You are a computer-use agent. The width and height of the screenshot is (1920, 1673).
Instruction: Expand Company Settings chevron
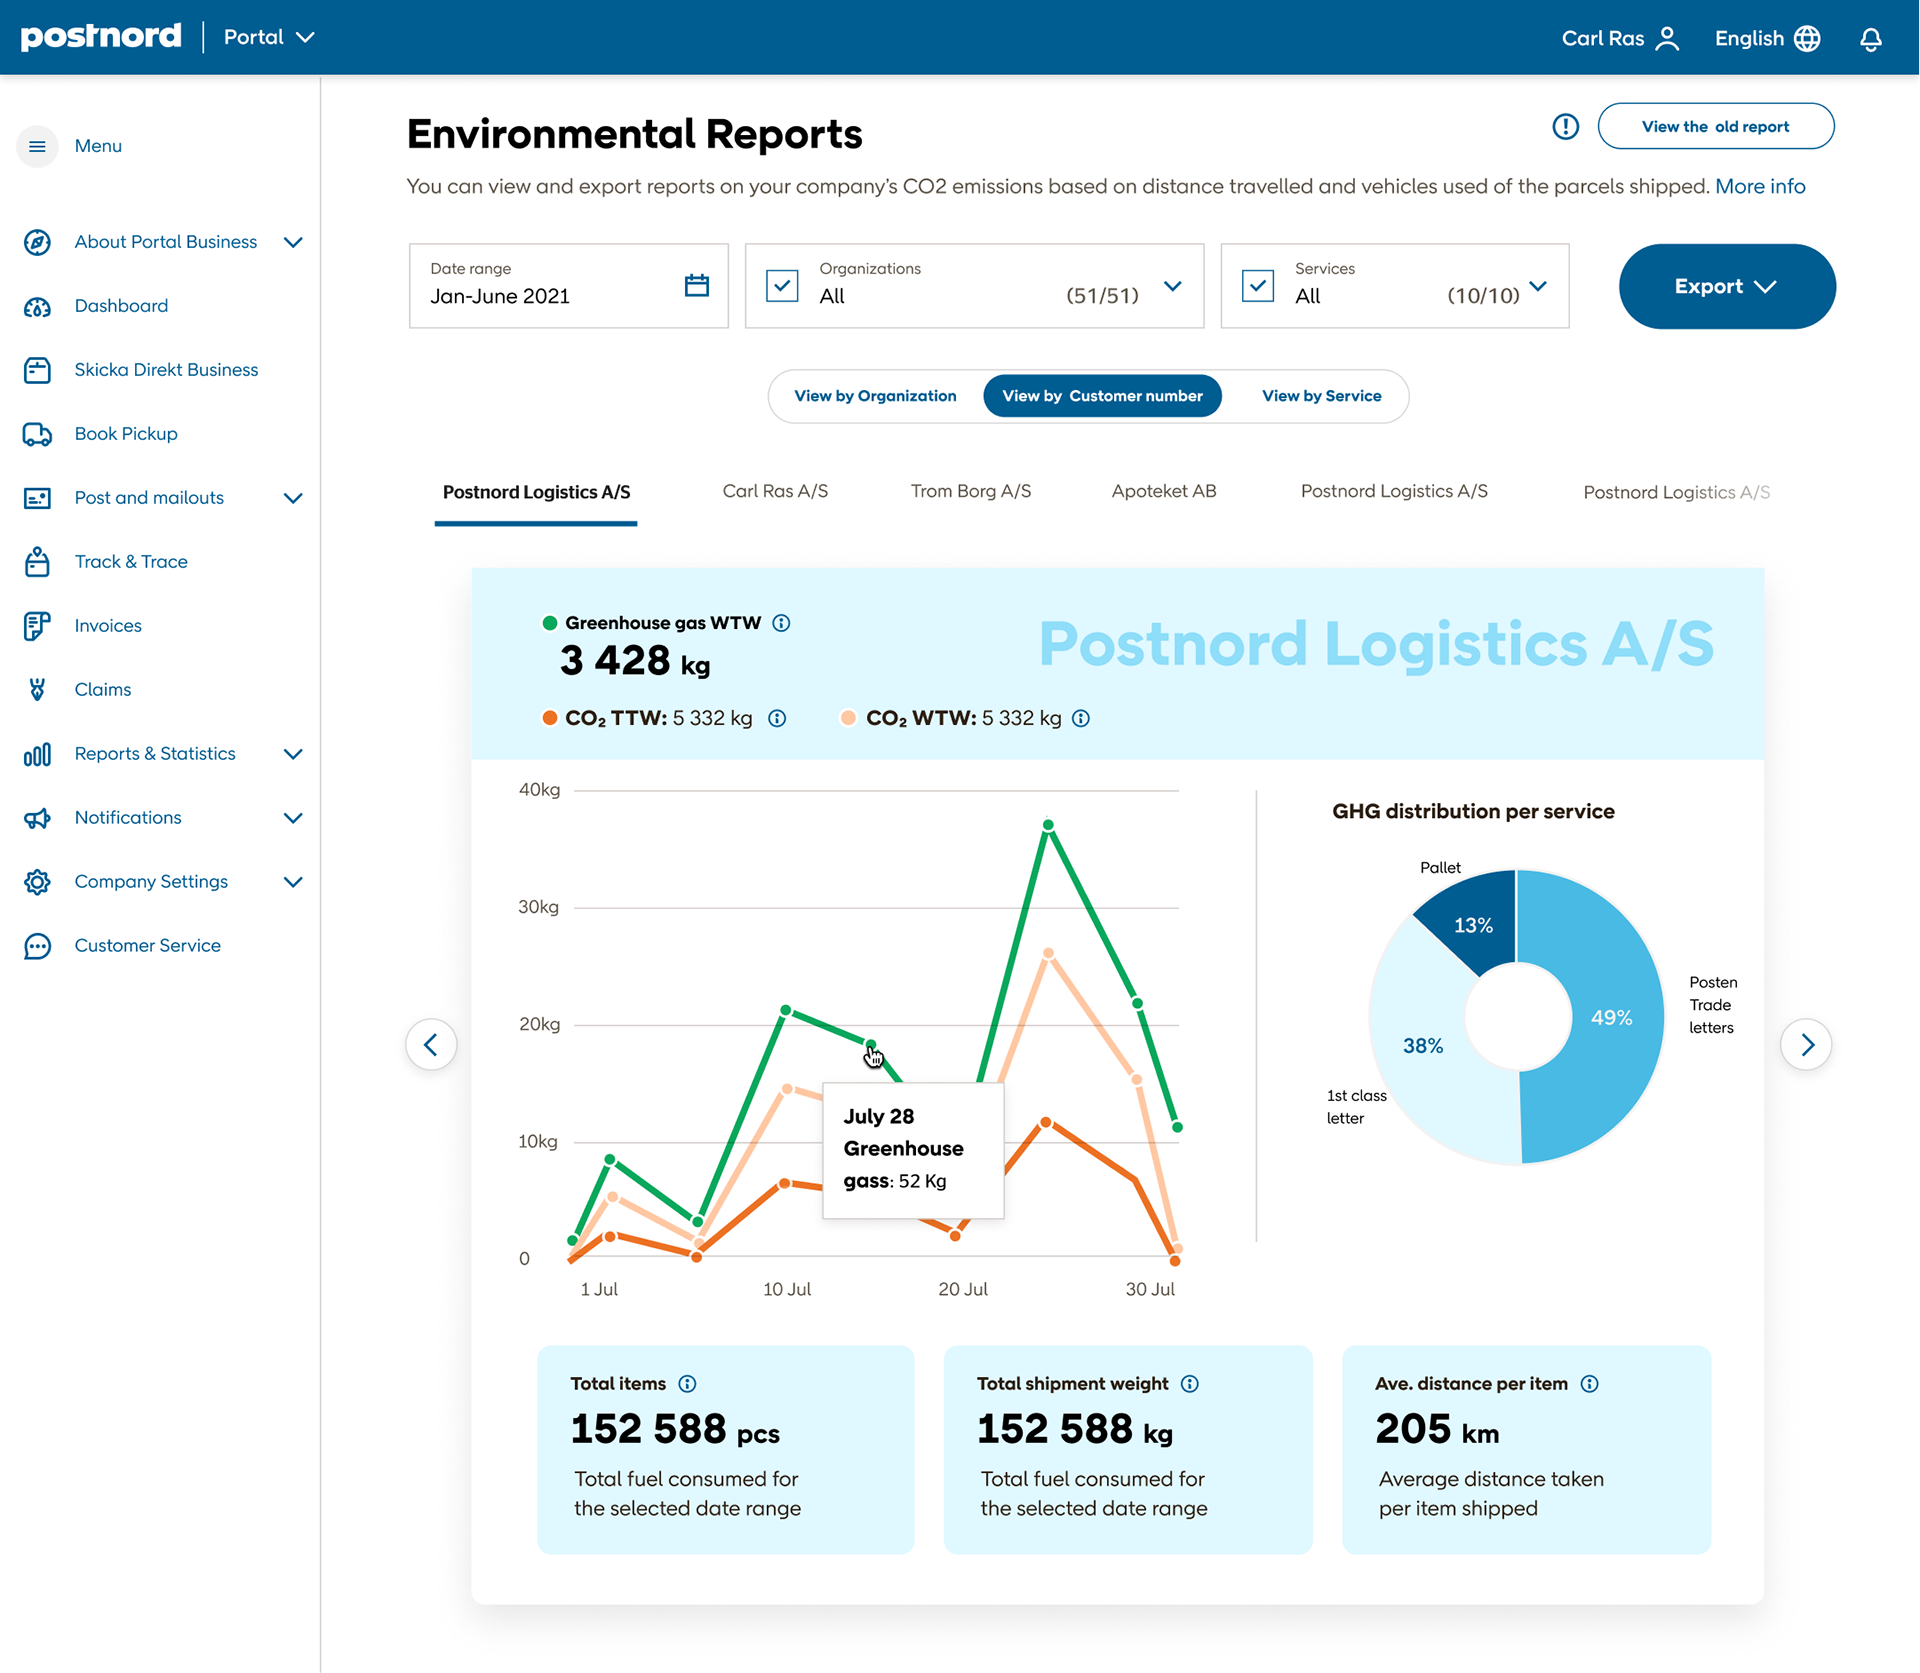tap(293, 882)
